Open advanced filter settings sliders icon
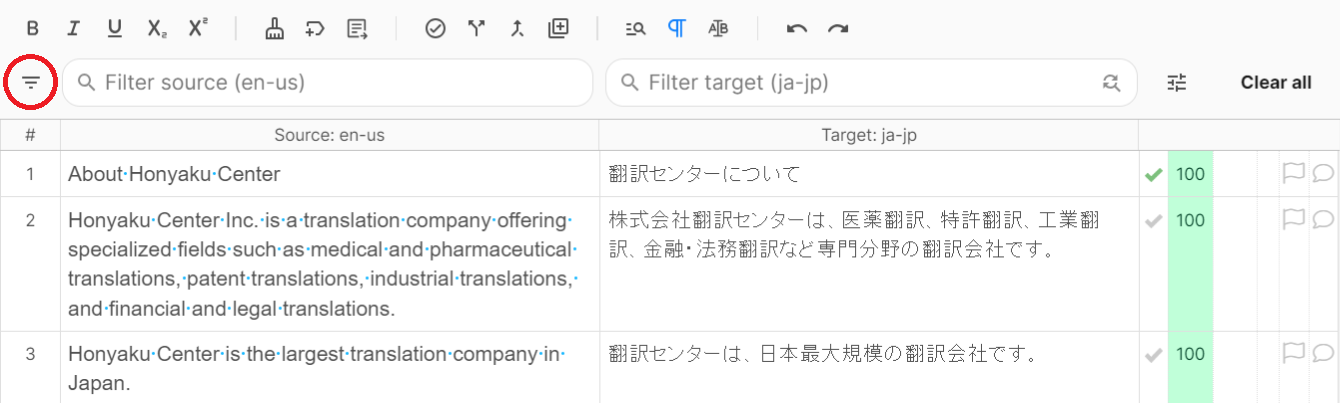Viewport: 1340px width, 403px height. click(1176, 83)
